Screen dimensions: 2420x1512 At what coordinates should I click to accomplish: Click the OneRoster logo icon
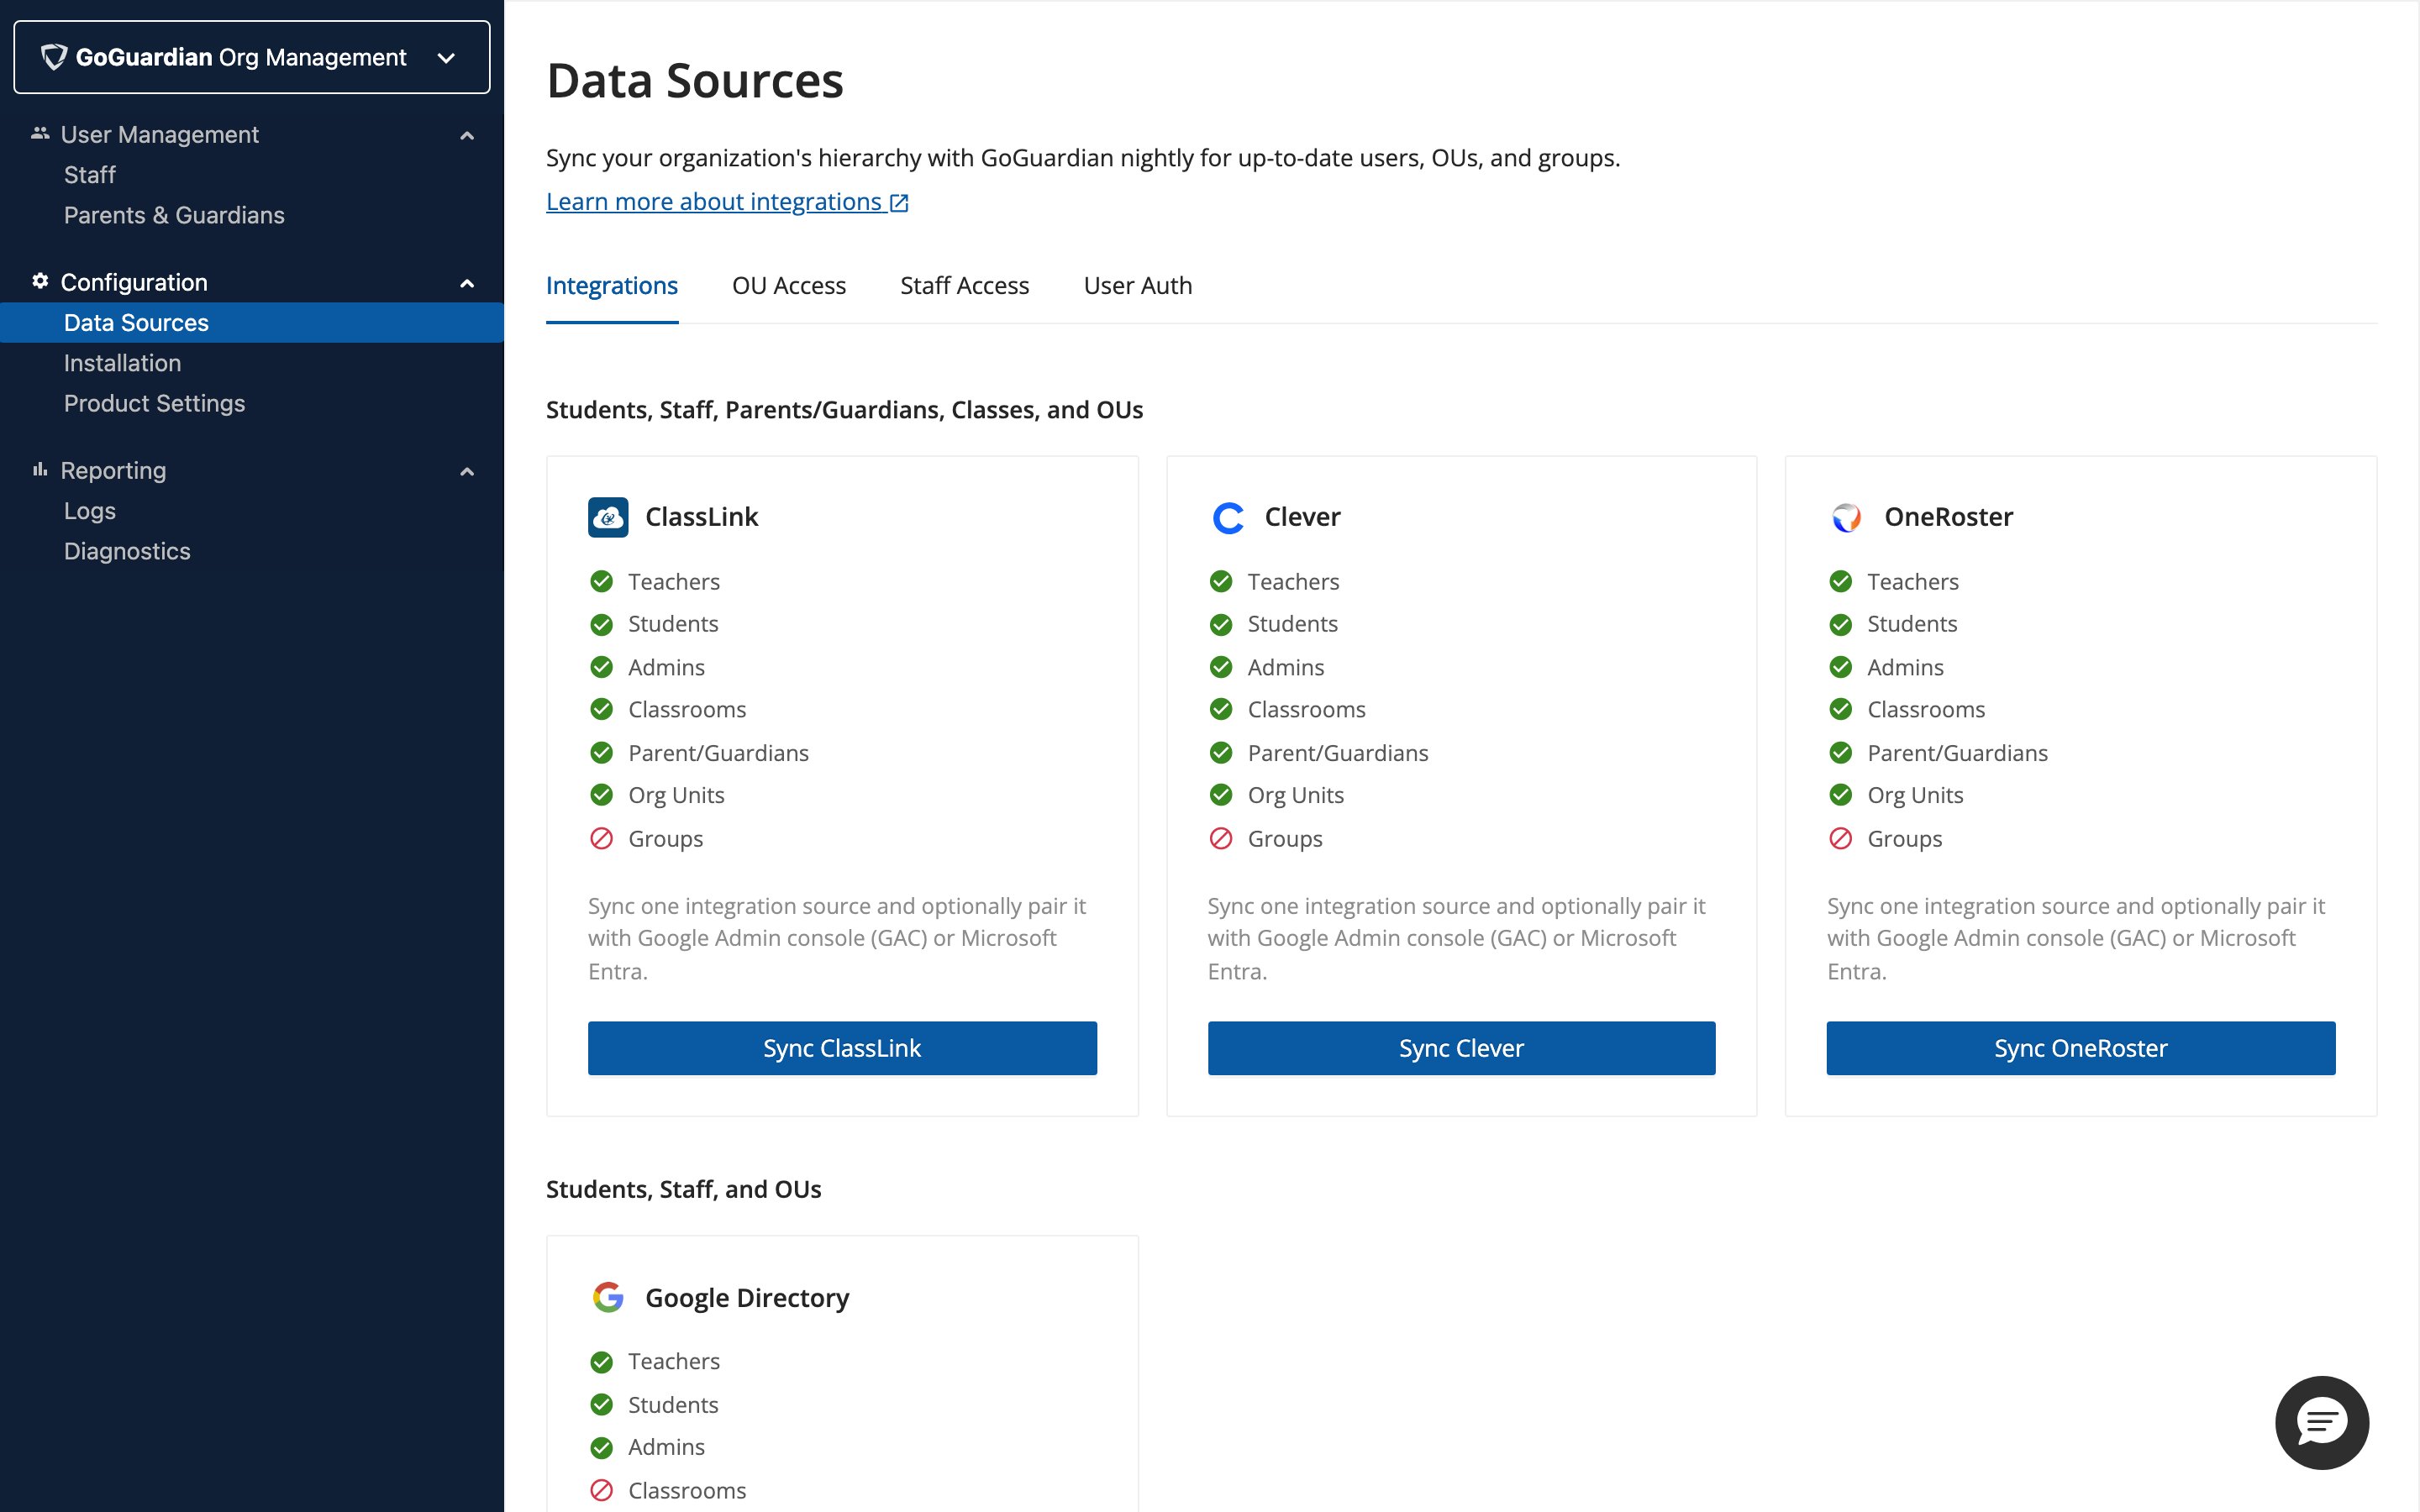[x=1846, y=517]
